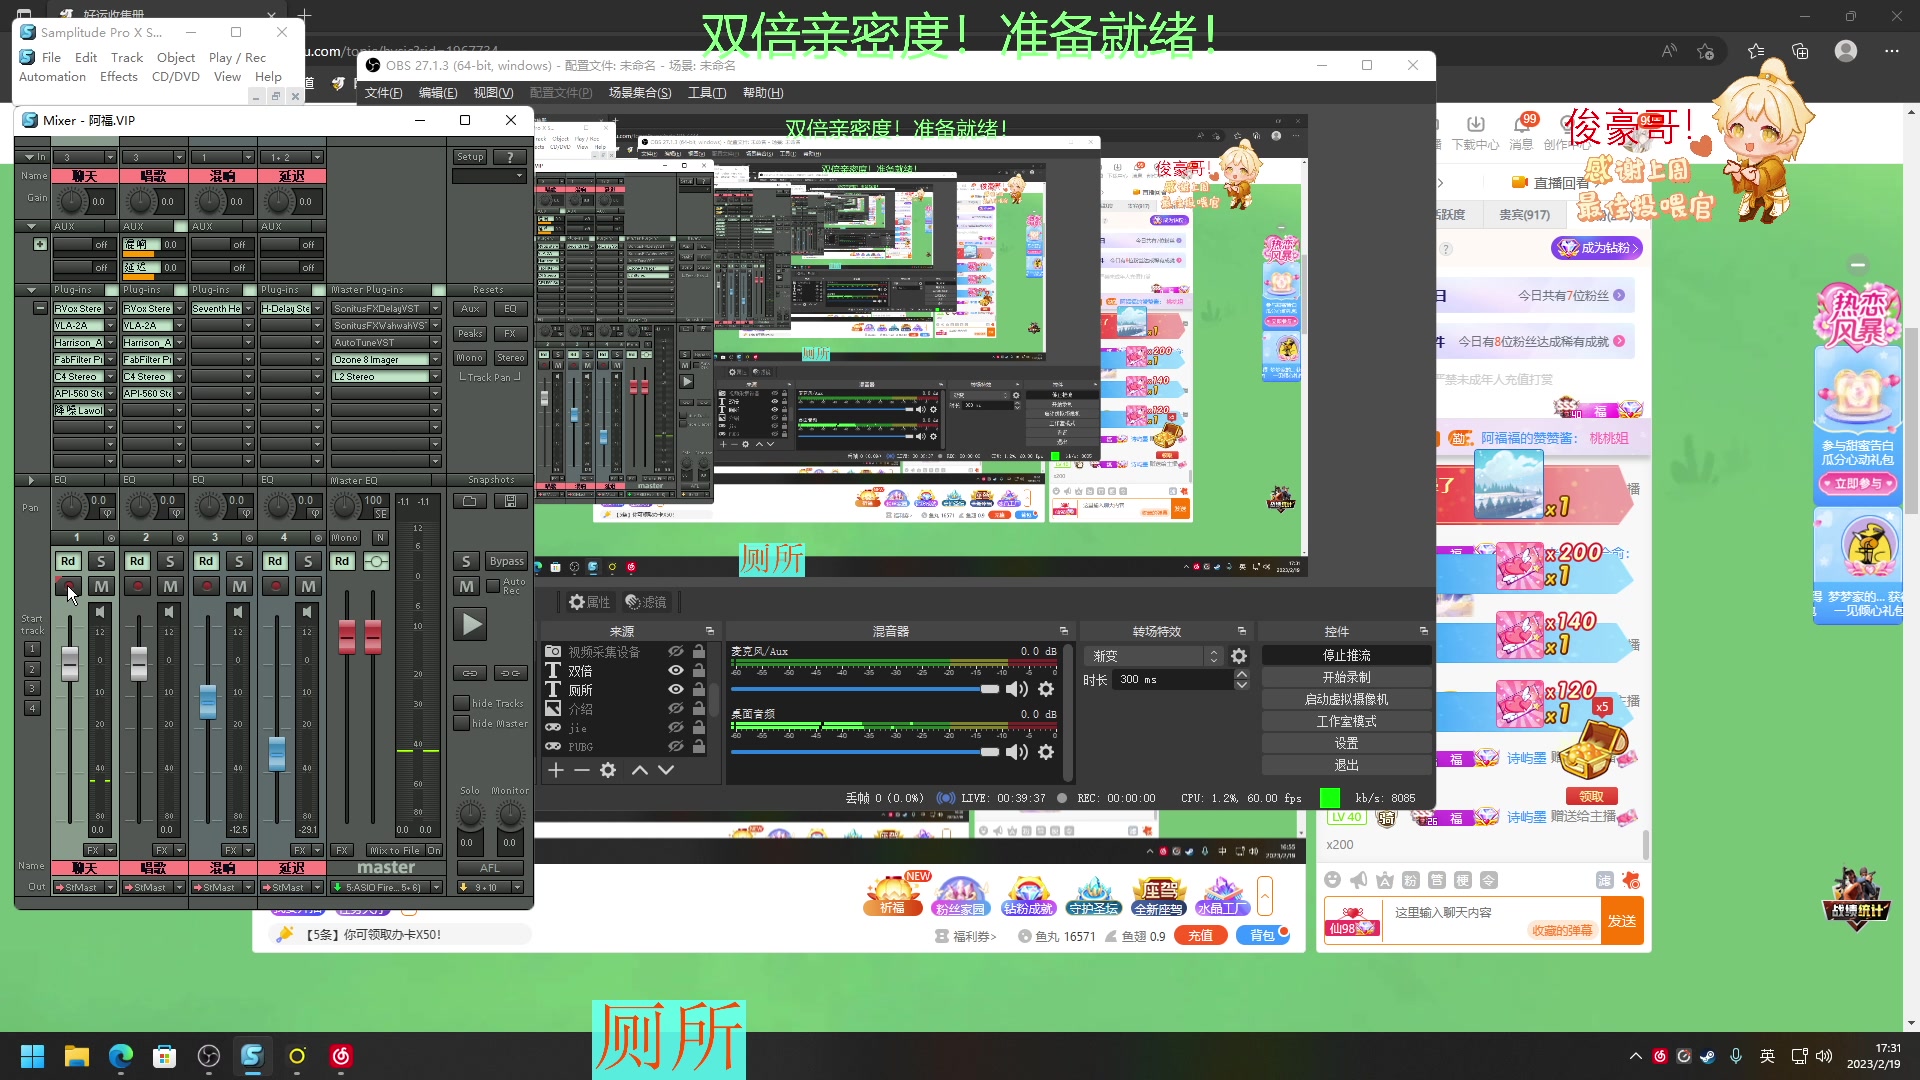Click the 麦克风/Aux volume slider handle
Screen dimensions: 1920x1080
(990, 689)
